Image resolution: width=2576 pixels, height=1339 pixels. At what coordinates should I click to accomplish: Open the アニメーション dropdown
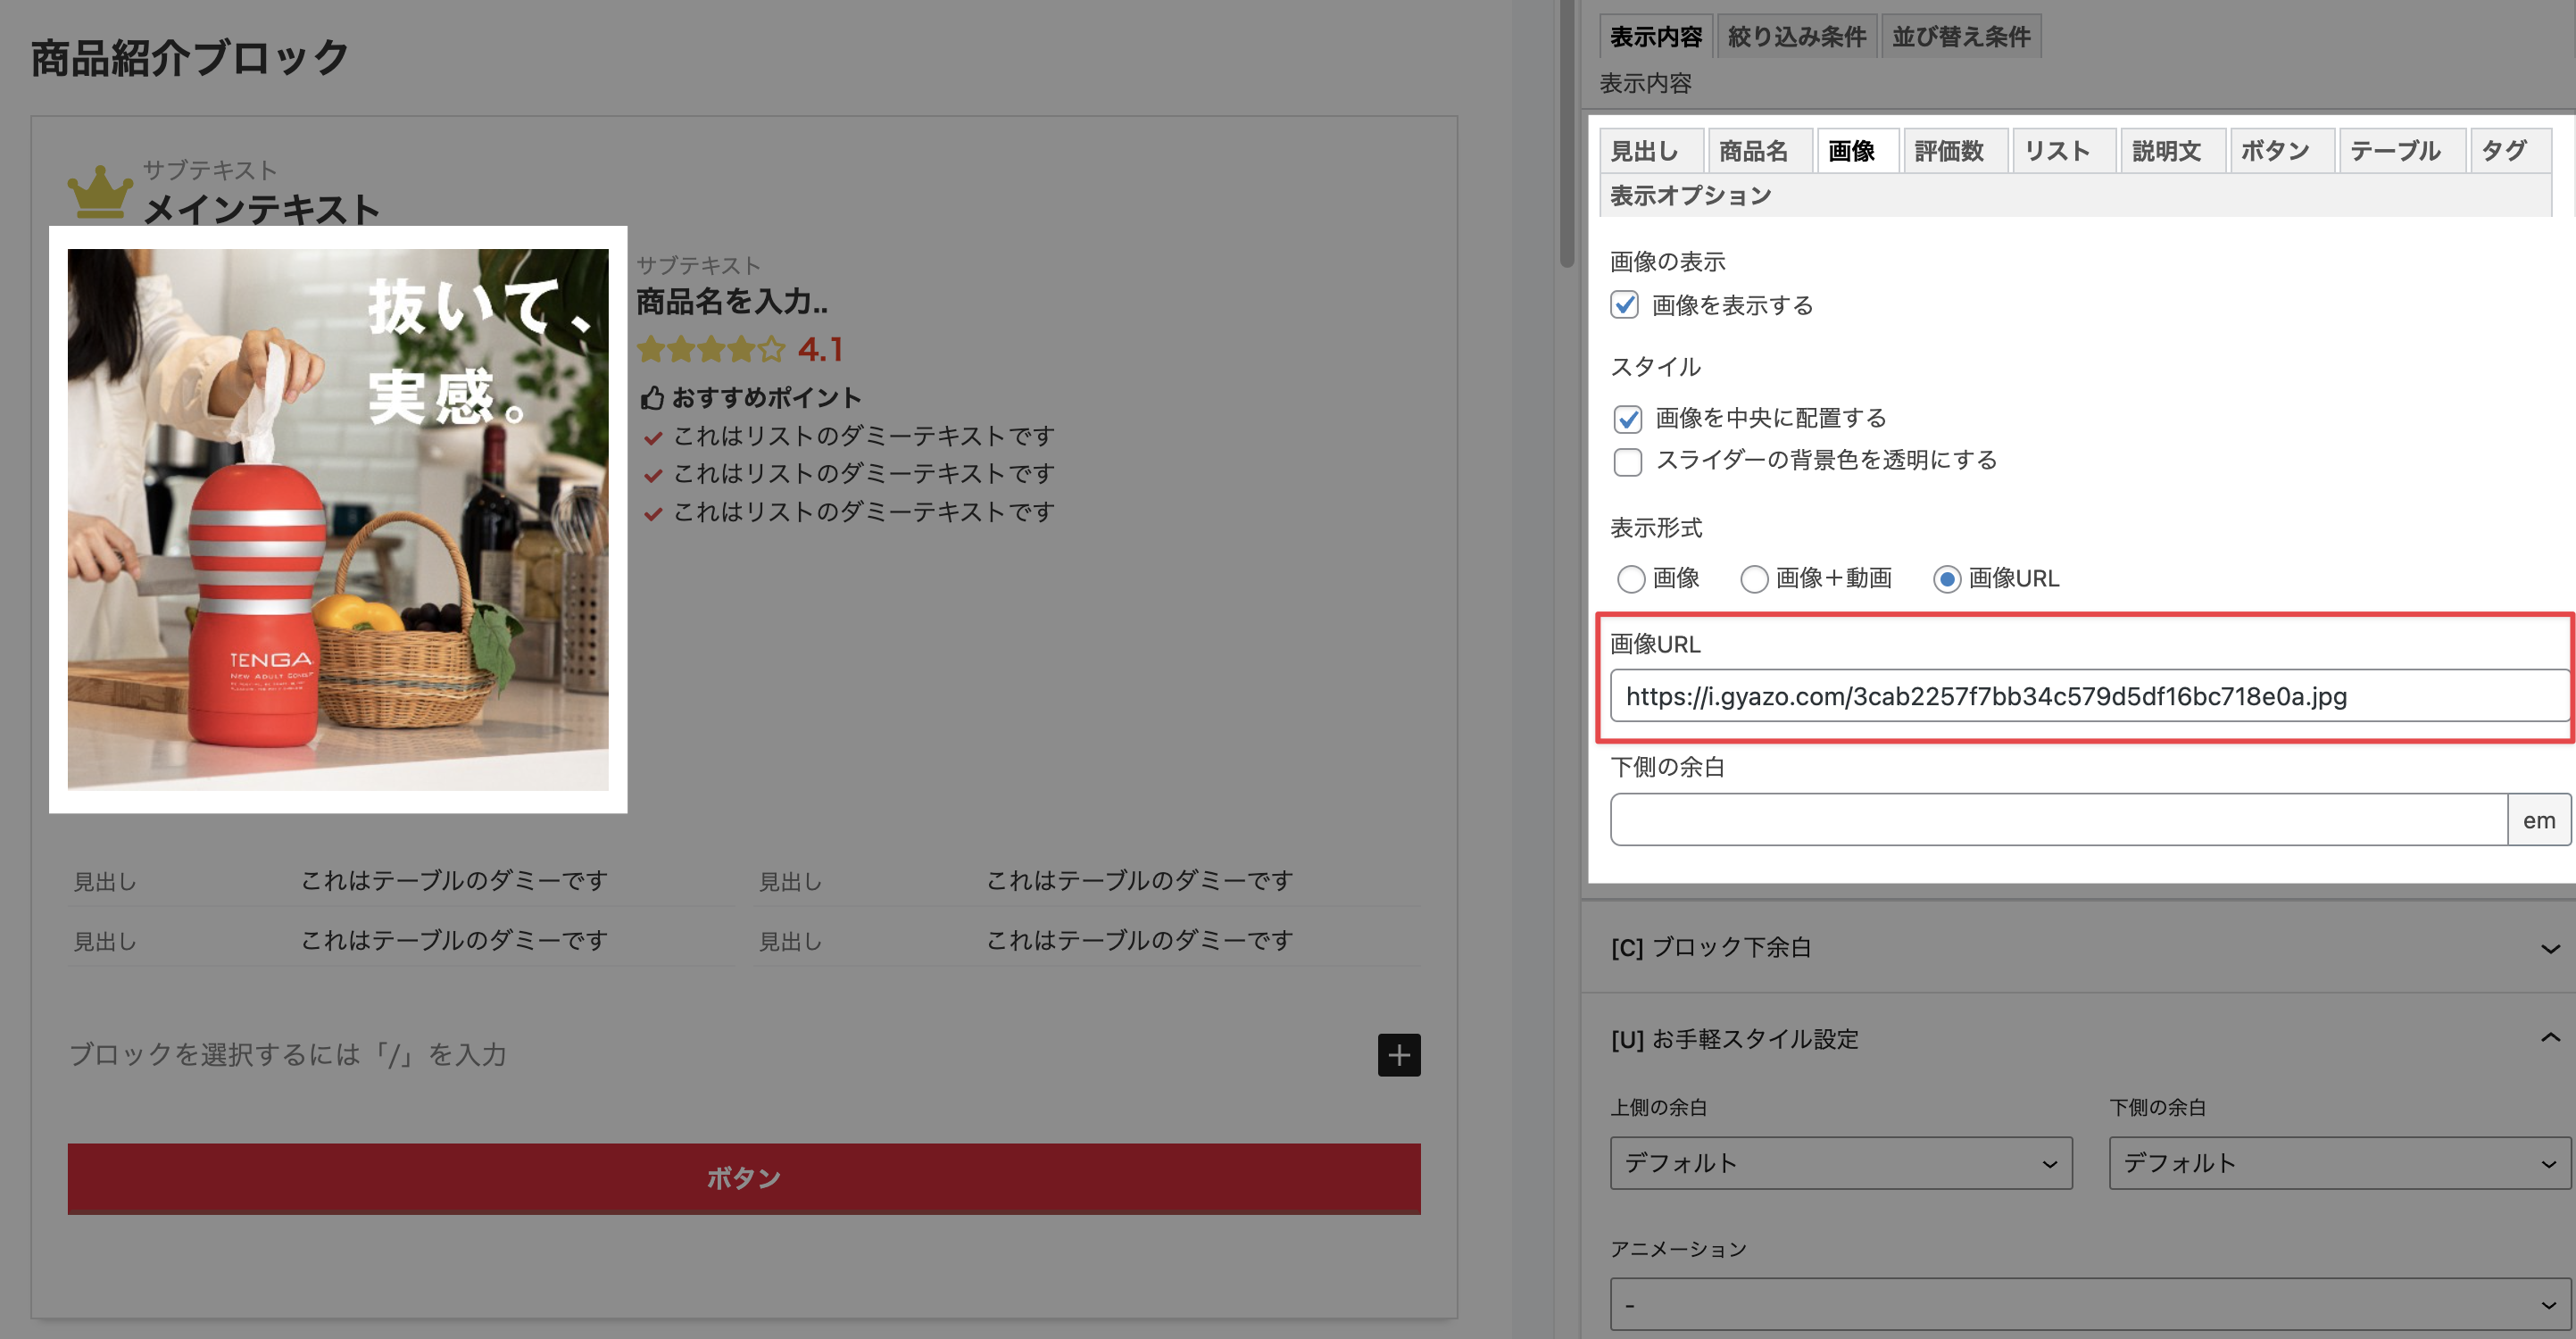pyautogui.click(x=2091, y=1304)
